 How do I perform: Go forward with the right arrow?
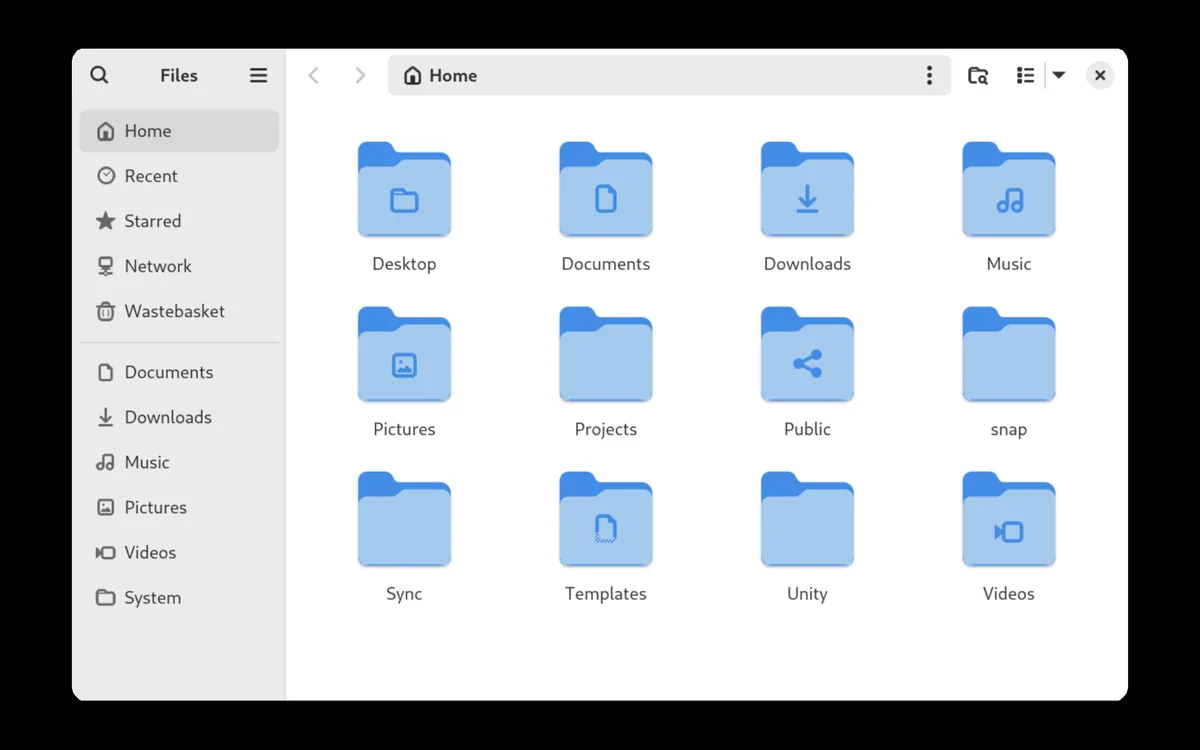(360, 75)
